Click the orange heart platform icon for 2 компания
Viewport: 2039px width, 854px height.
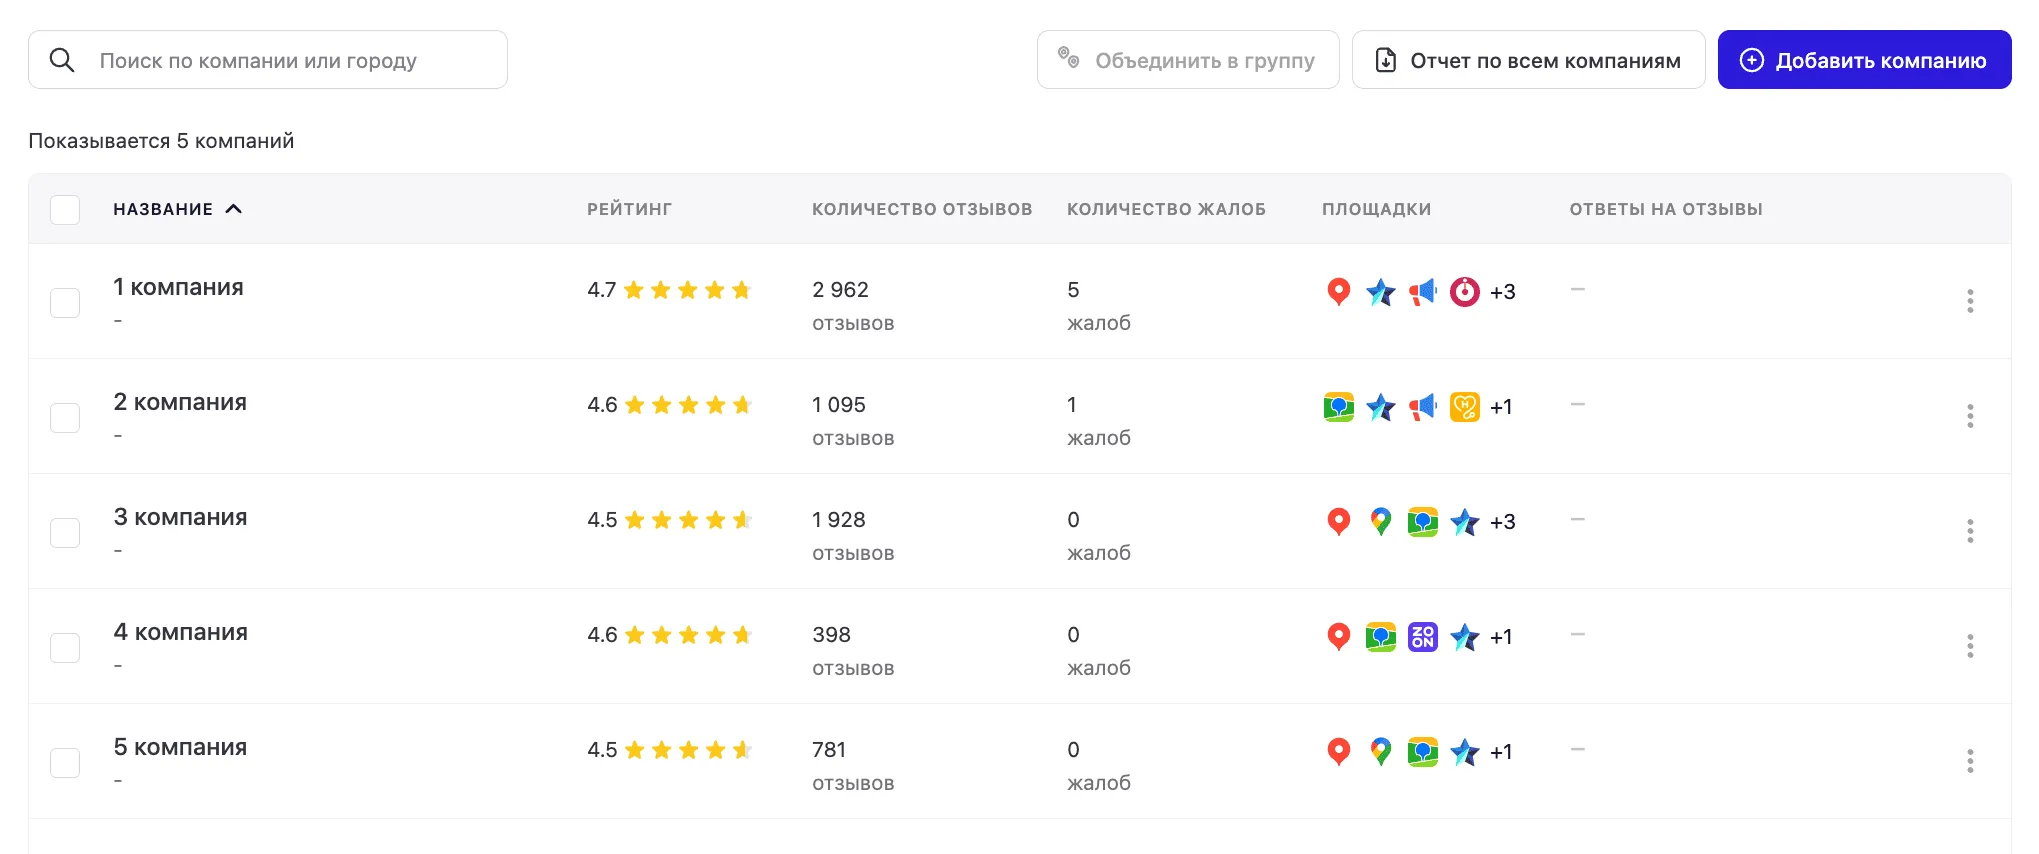(x=1464, y=407)
